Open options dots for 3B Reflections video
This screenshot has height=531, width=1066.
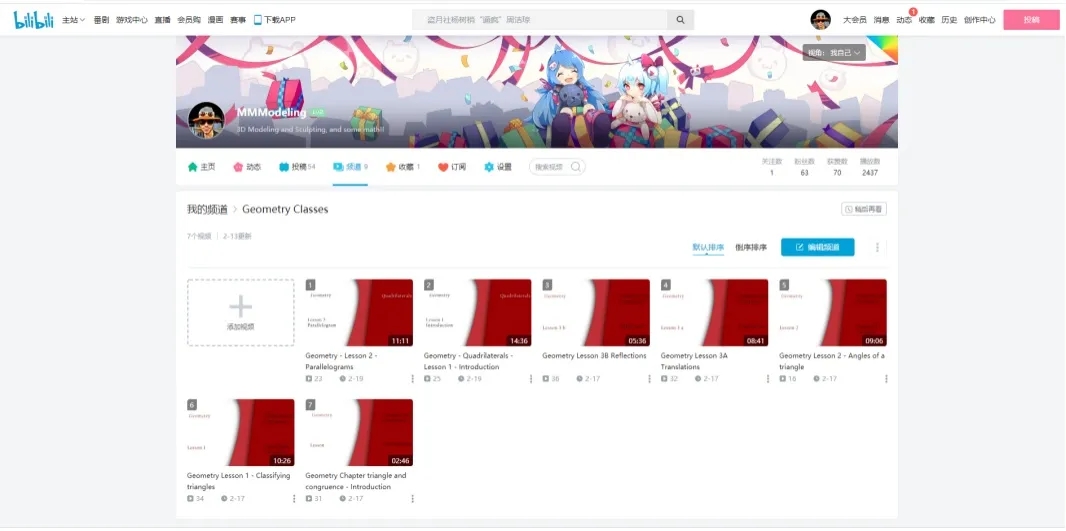click(x=649, y=379)
